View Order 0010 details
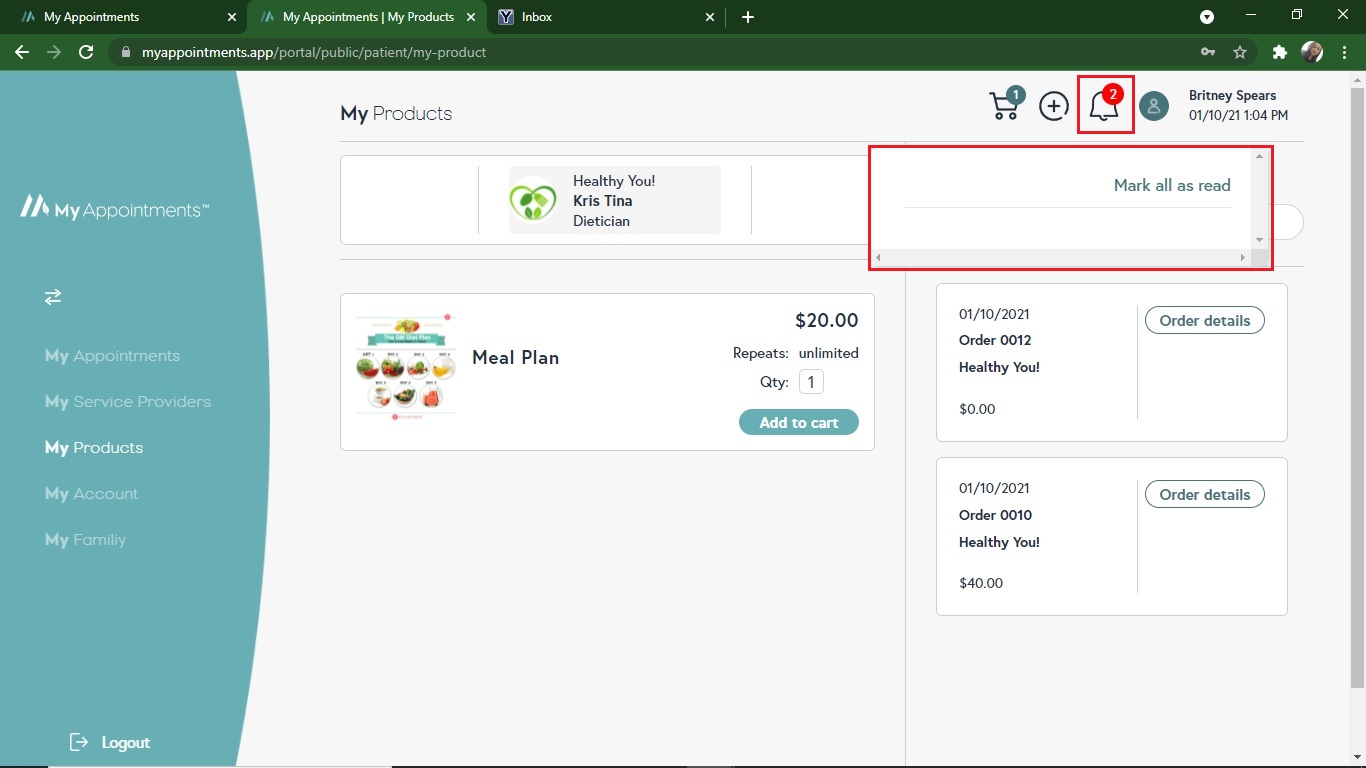The height and width of the screenshot is (768, 1366). click(1204, 495)
